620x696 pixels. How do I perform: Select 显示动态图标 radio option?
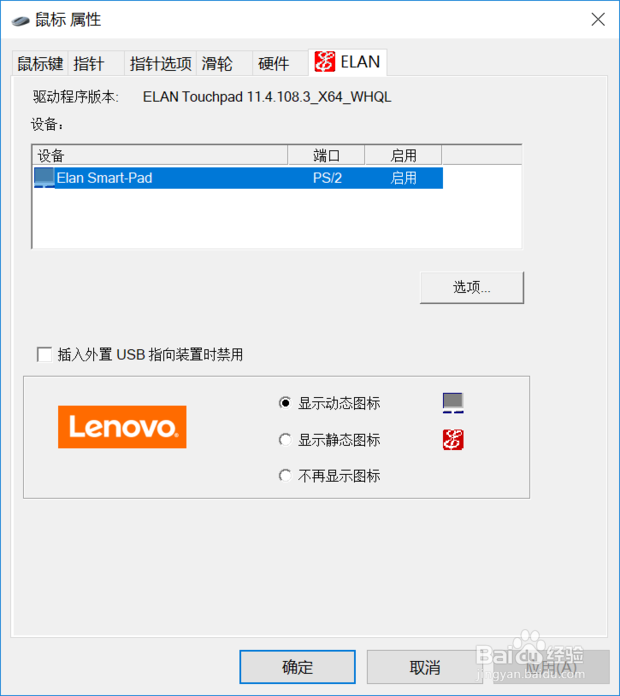[x=285, y=403]
